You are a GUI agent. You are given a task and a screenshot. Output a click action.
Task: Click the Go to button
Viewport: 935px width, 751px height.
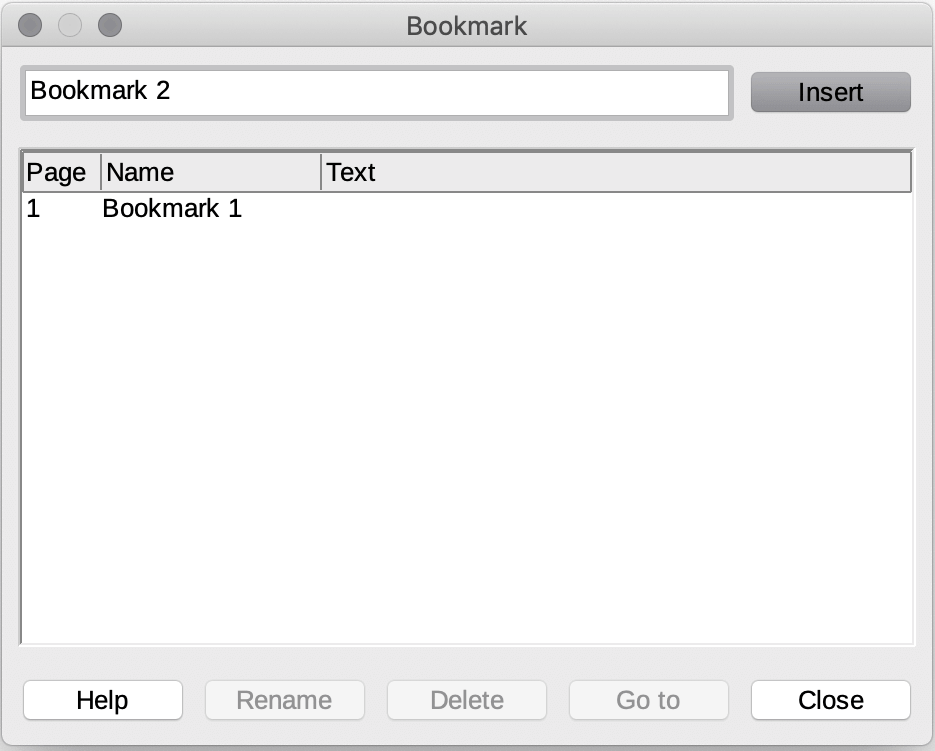click(648, 700)
